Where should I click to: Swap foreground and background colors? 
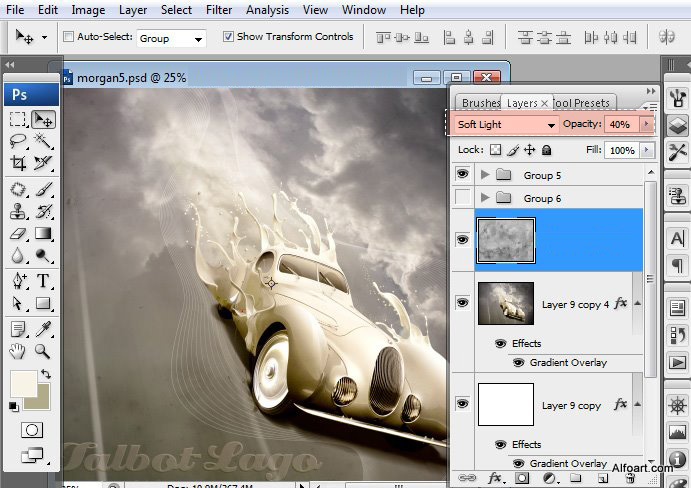point(46,374)
